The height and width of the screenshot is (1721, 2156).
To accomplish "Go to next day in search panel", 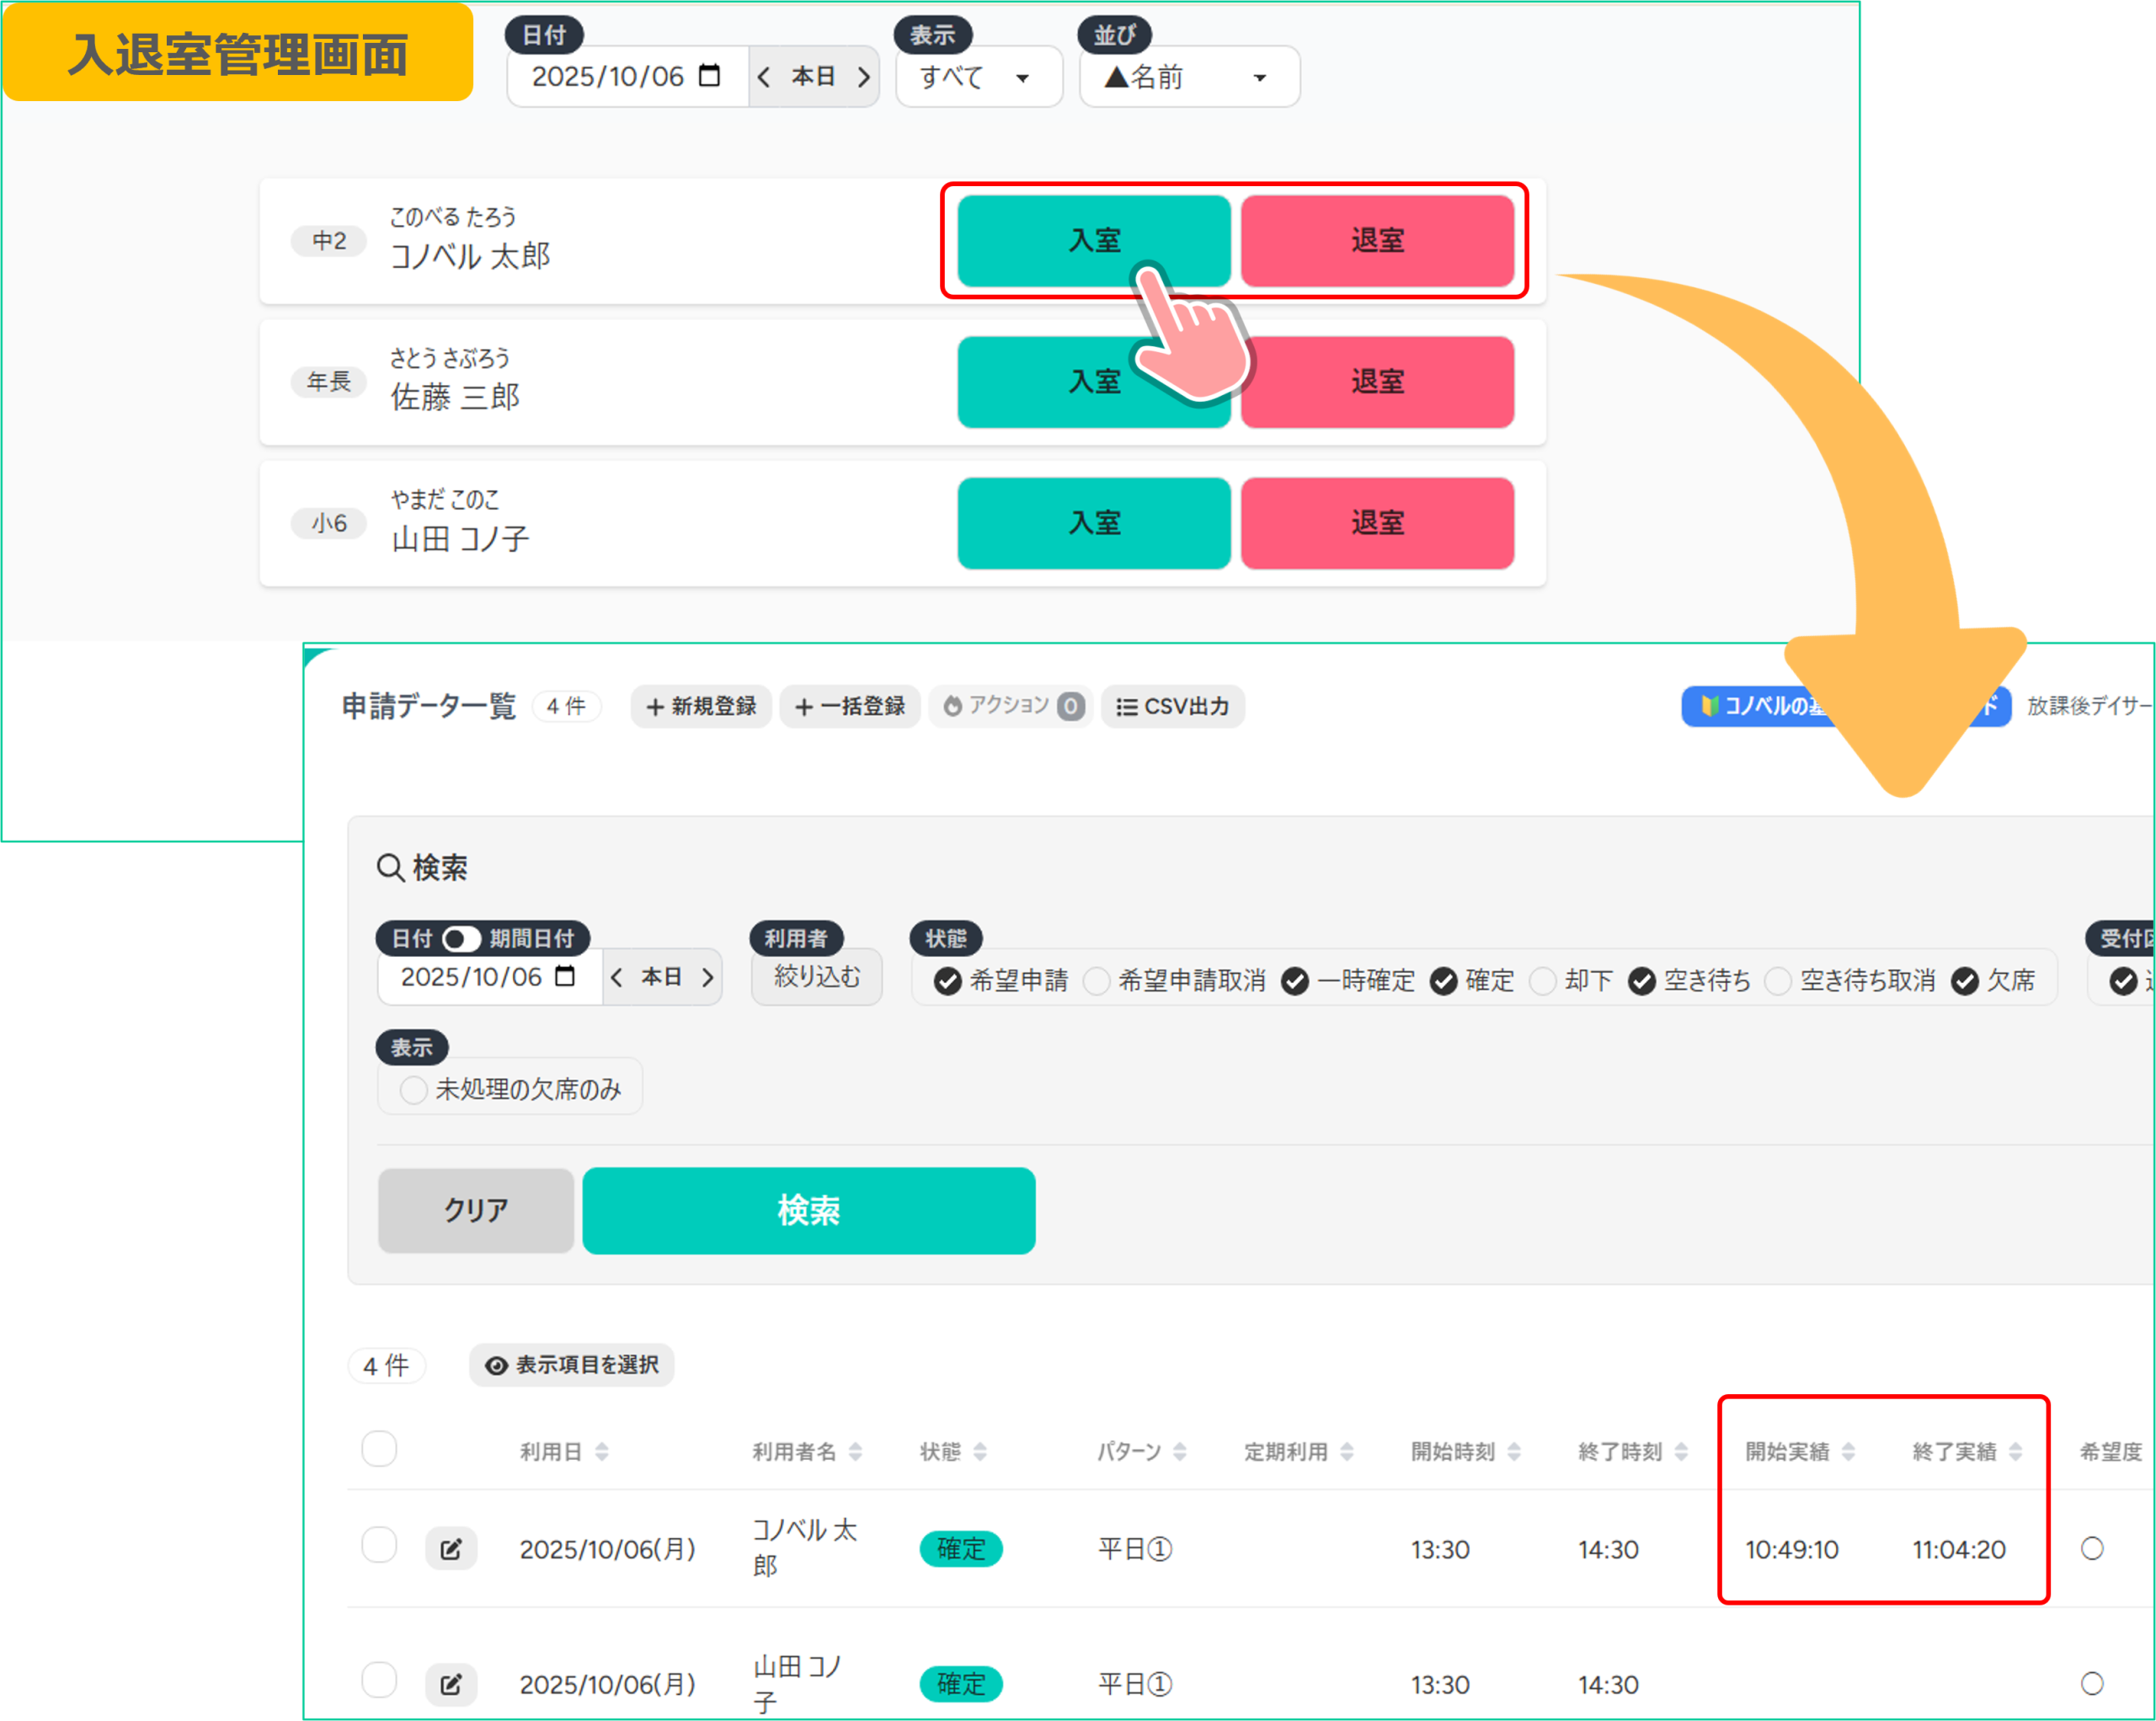I will [x=707, y=977].
